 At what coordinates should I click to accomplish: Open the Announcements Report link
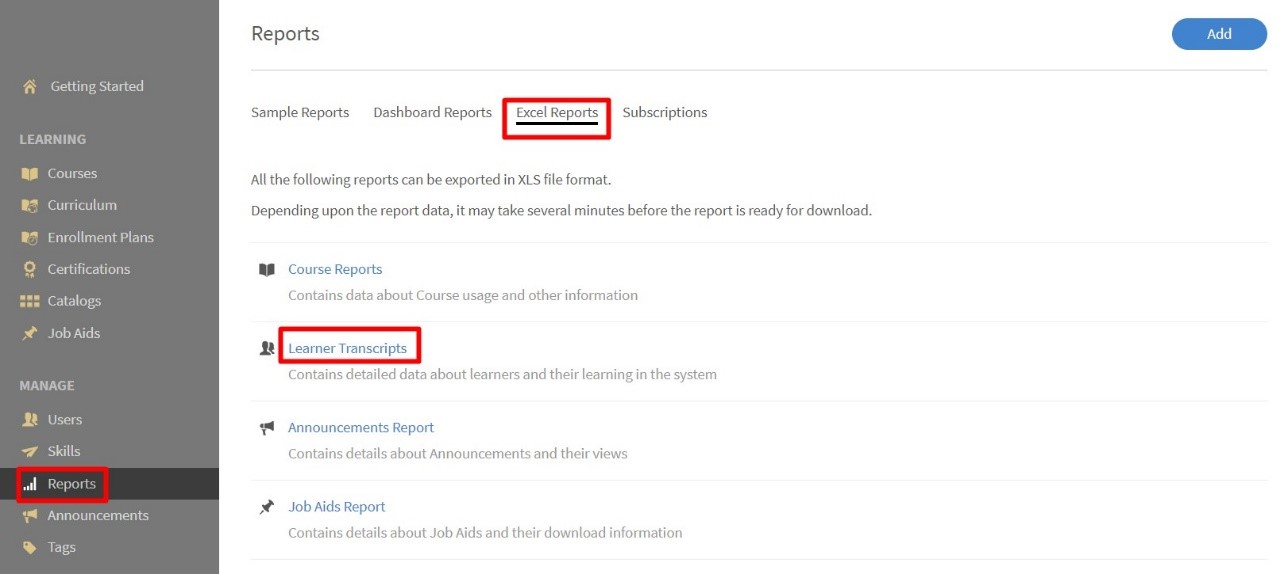[361, 428]
